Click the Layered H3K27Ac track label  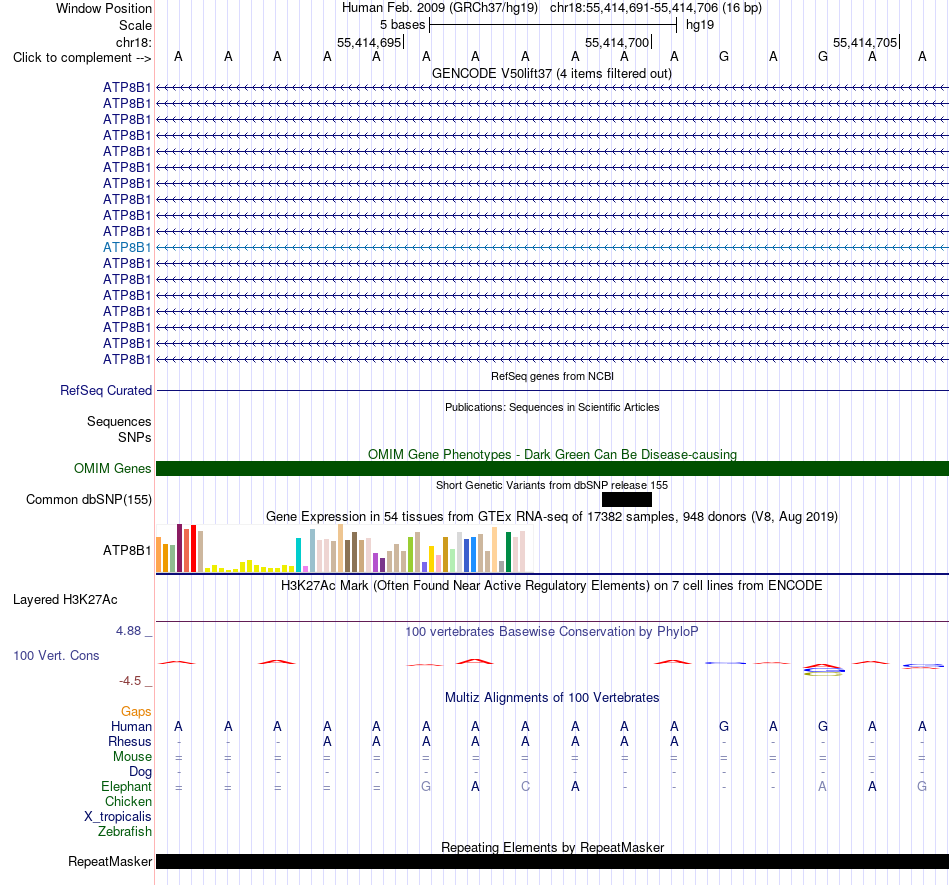click(x=65, y=600)
